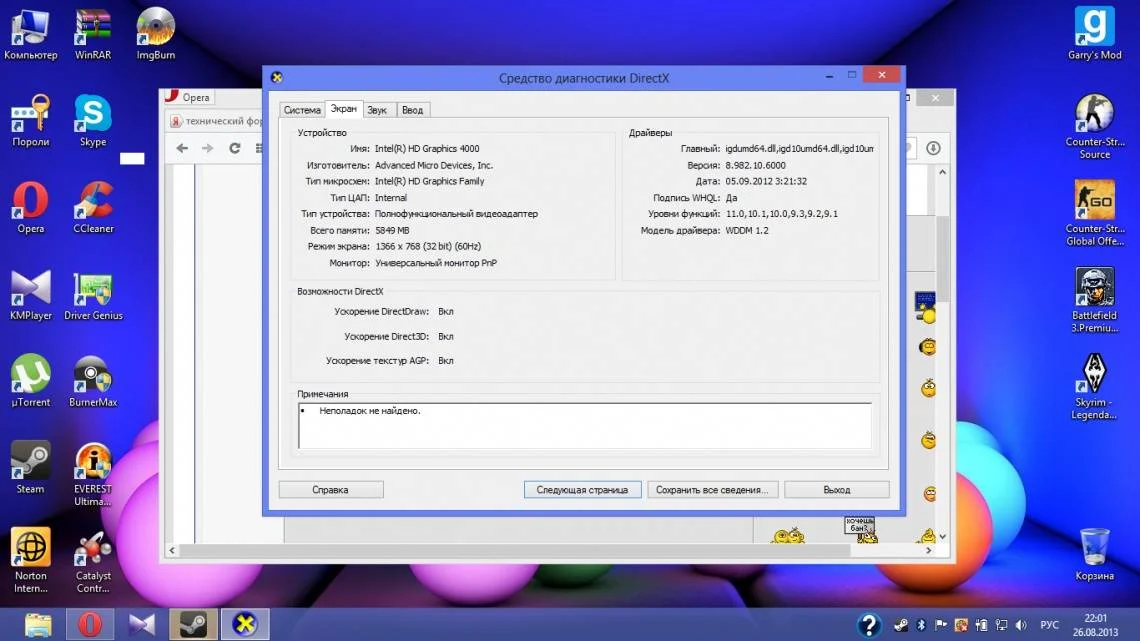Open µTorrent desktop shortcut
Screen dimensions: 1140x641
tap(31, 381)
